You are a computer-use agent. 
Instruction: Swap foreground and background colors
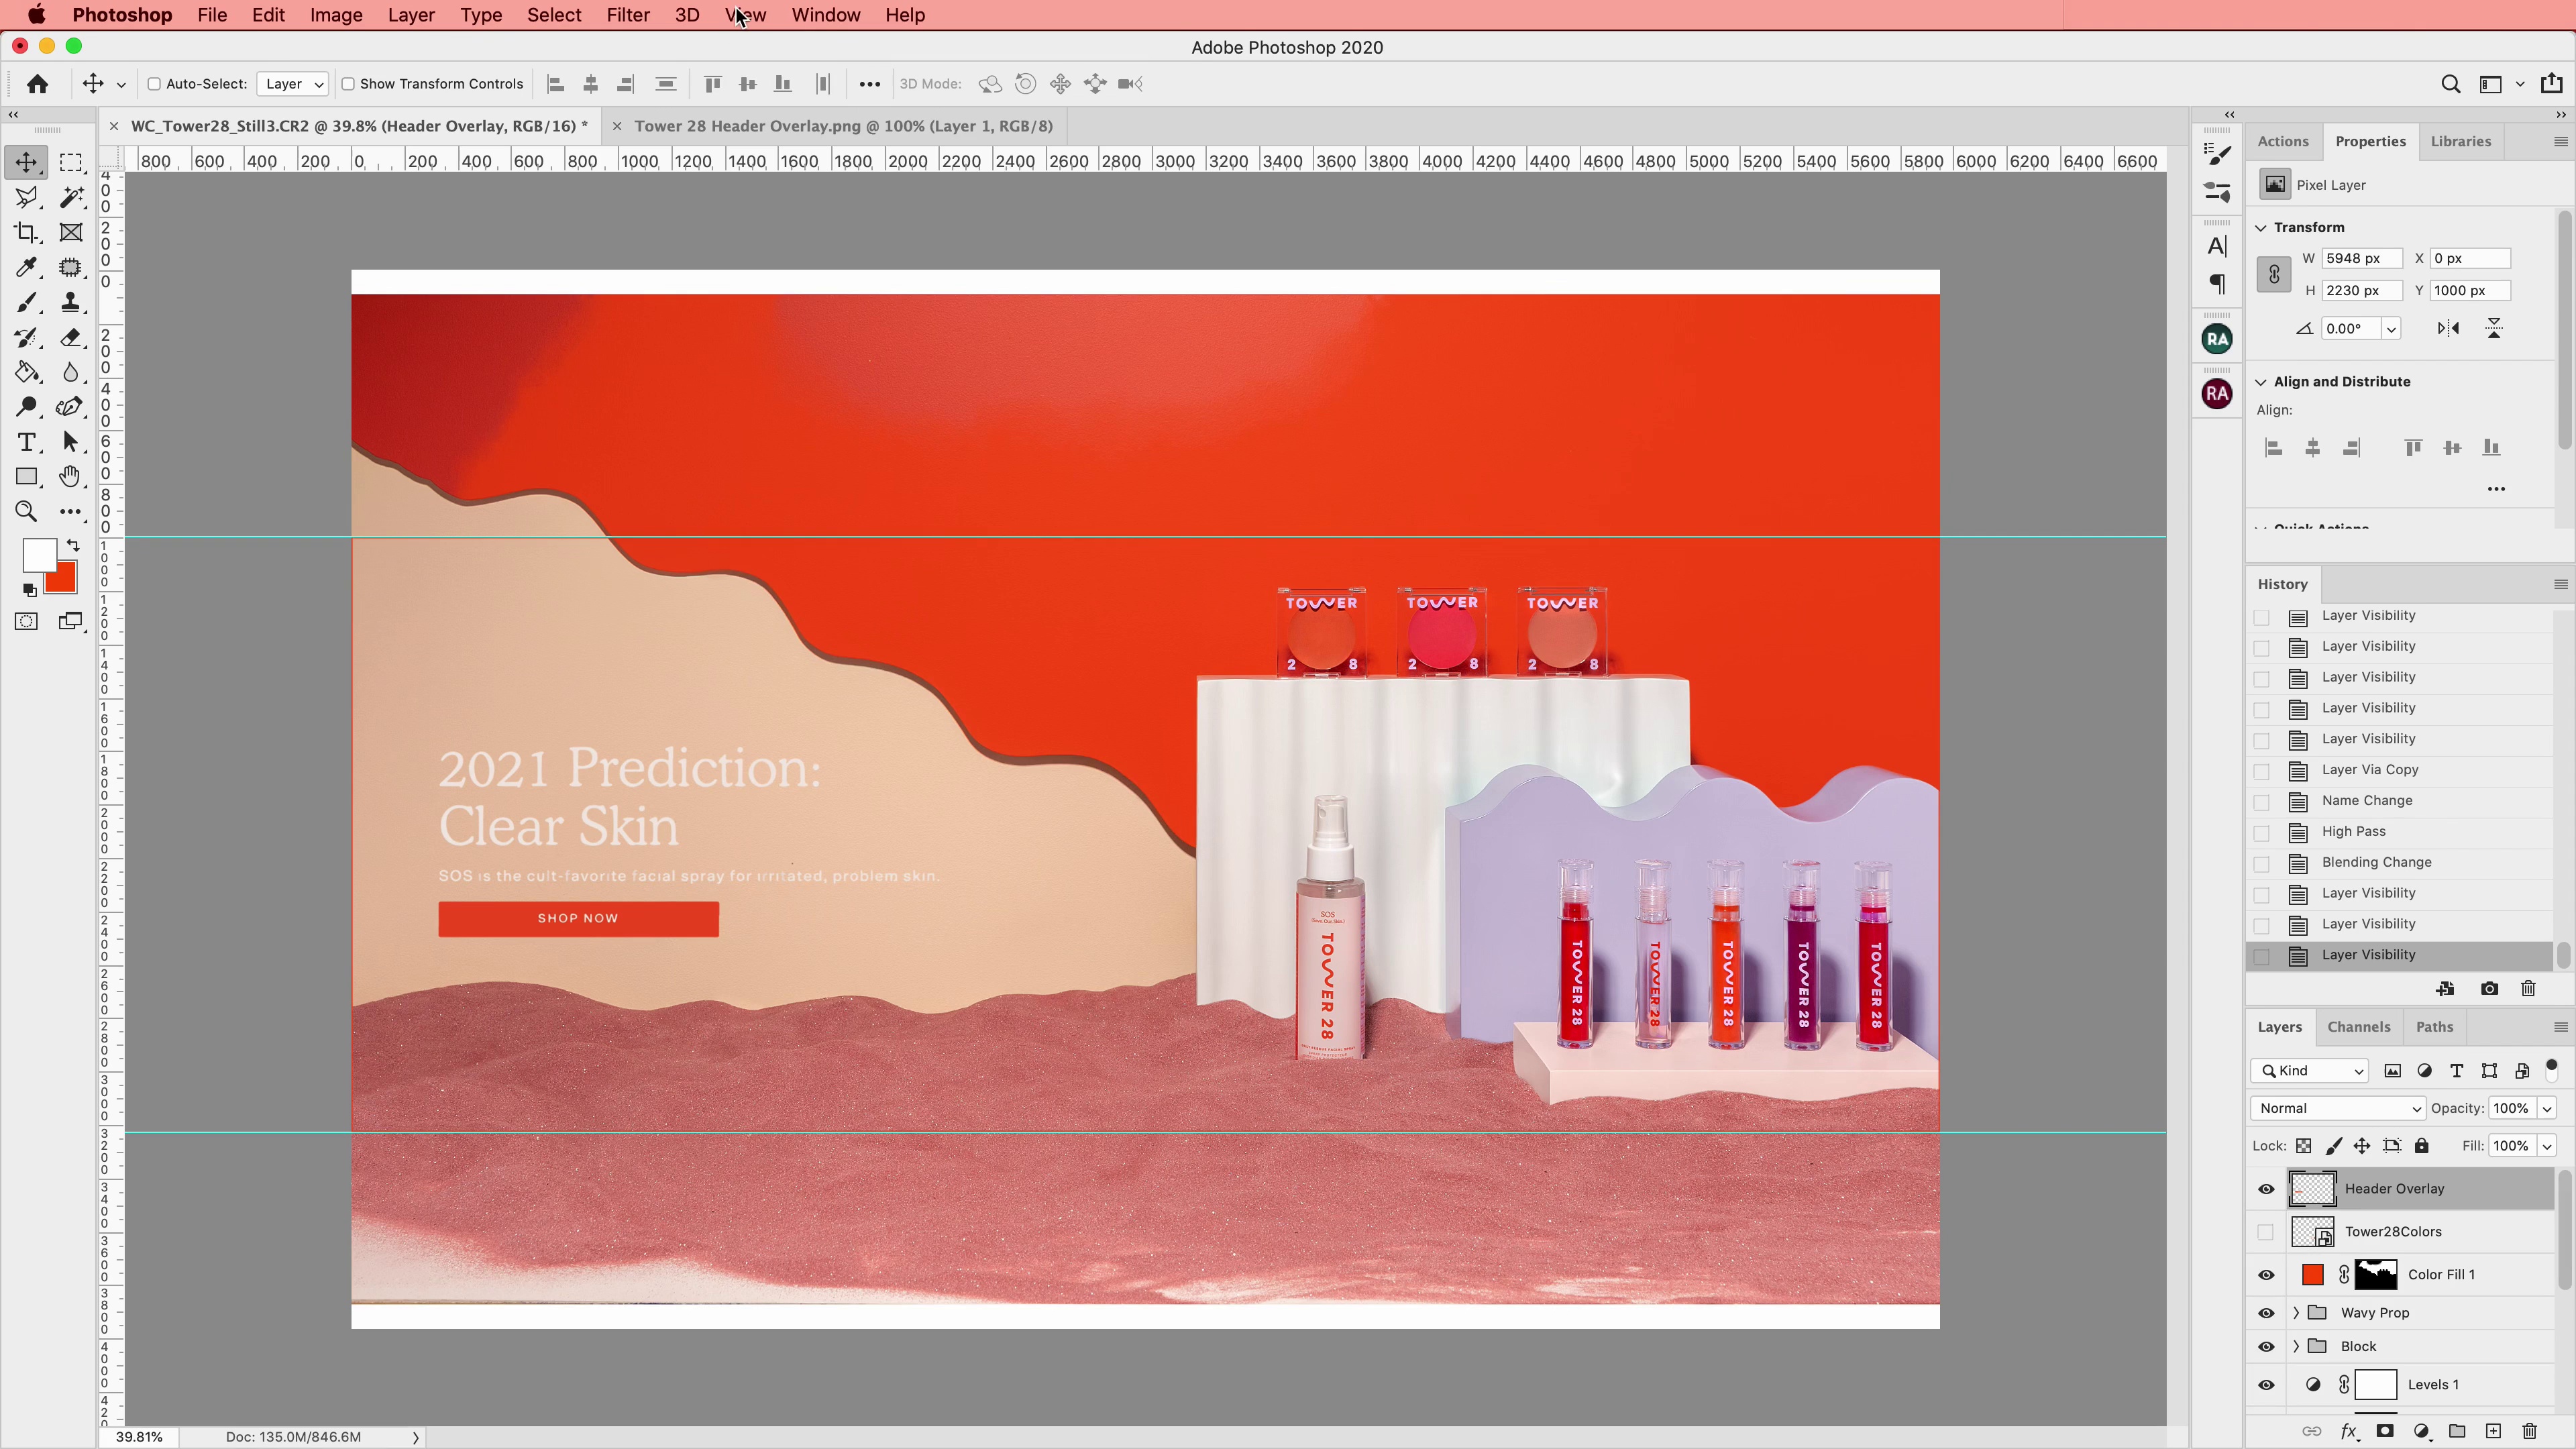[73, 546]
